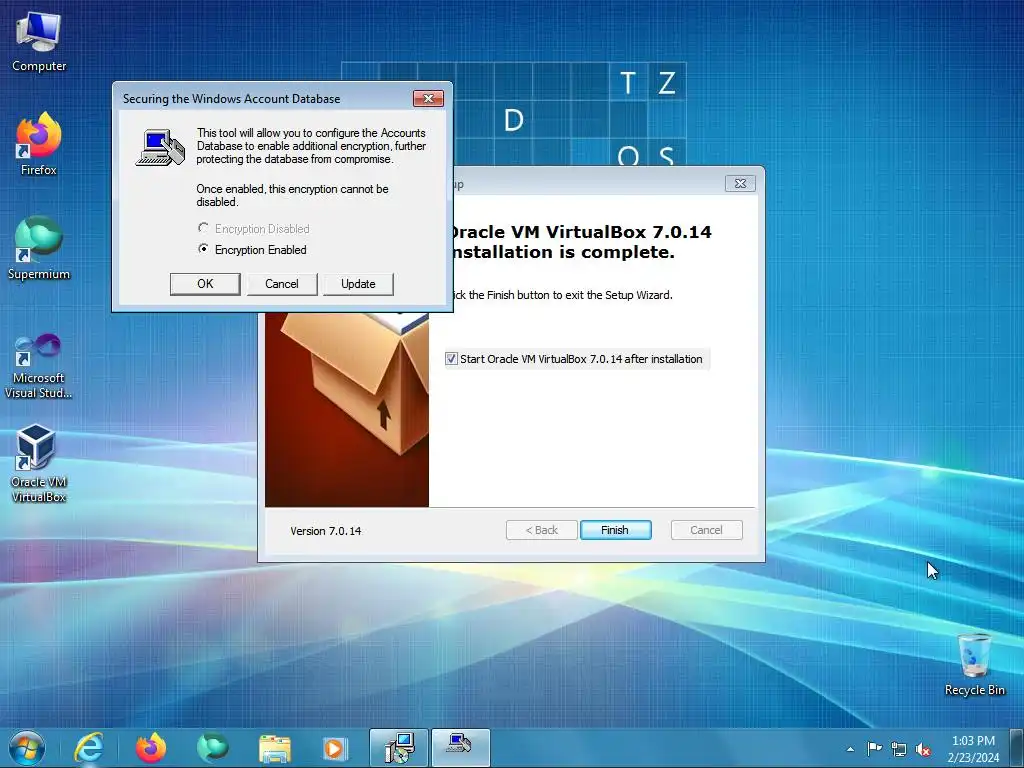
Task: Click Cancel in the Securing Windows Account Database dialog
Action: 281,283
